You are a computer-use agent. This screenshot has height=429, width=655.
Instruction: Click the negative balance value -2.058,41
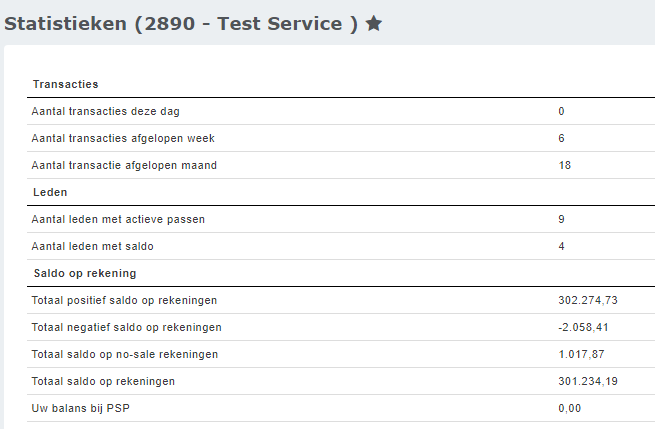[x=583, y=326]
